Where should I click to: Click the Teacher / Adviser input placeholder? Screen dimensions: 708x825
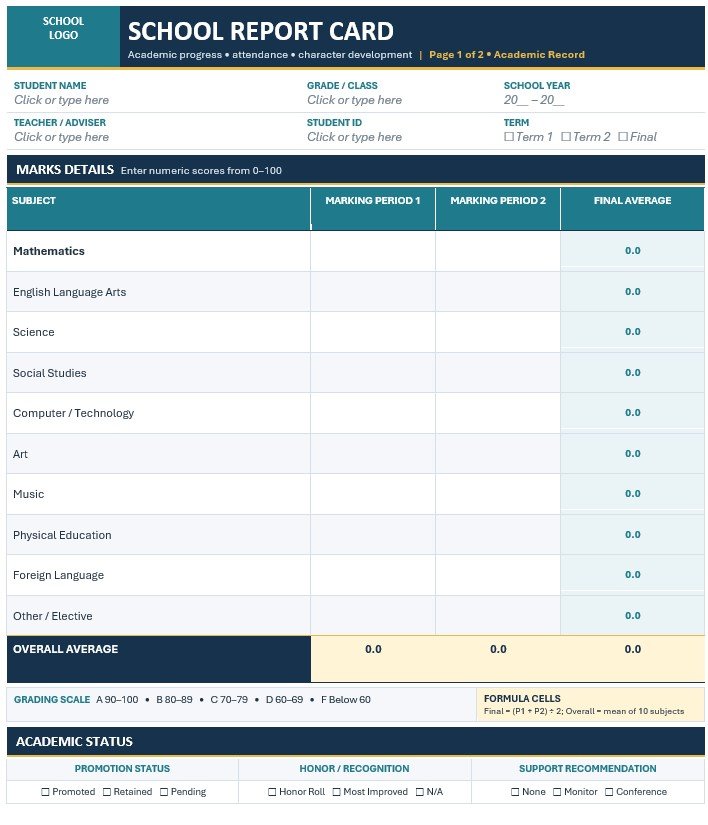[x=62, y=137]
